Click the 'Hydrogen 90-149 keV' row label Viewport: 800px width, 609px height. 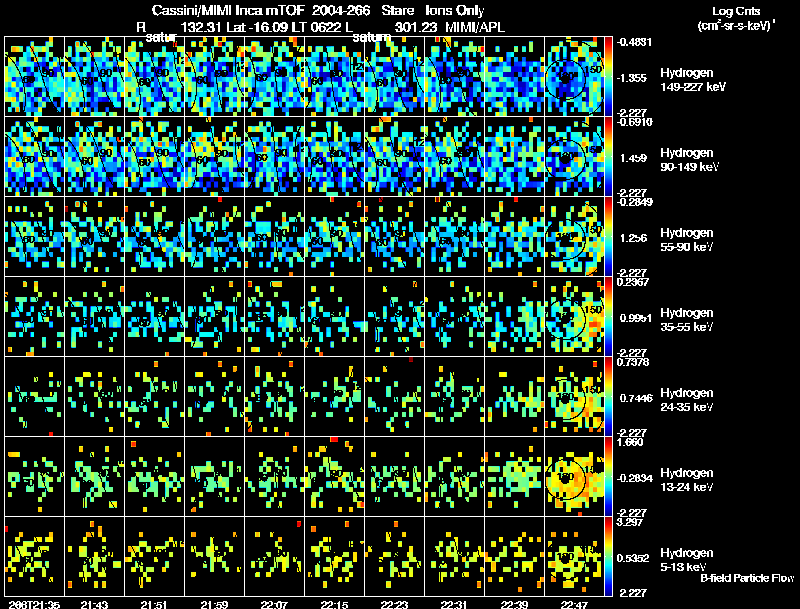[690, 160]
